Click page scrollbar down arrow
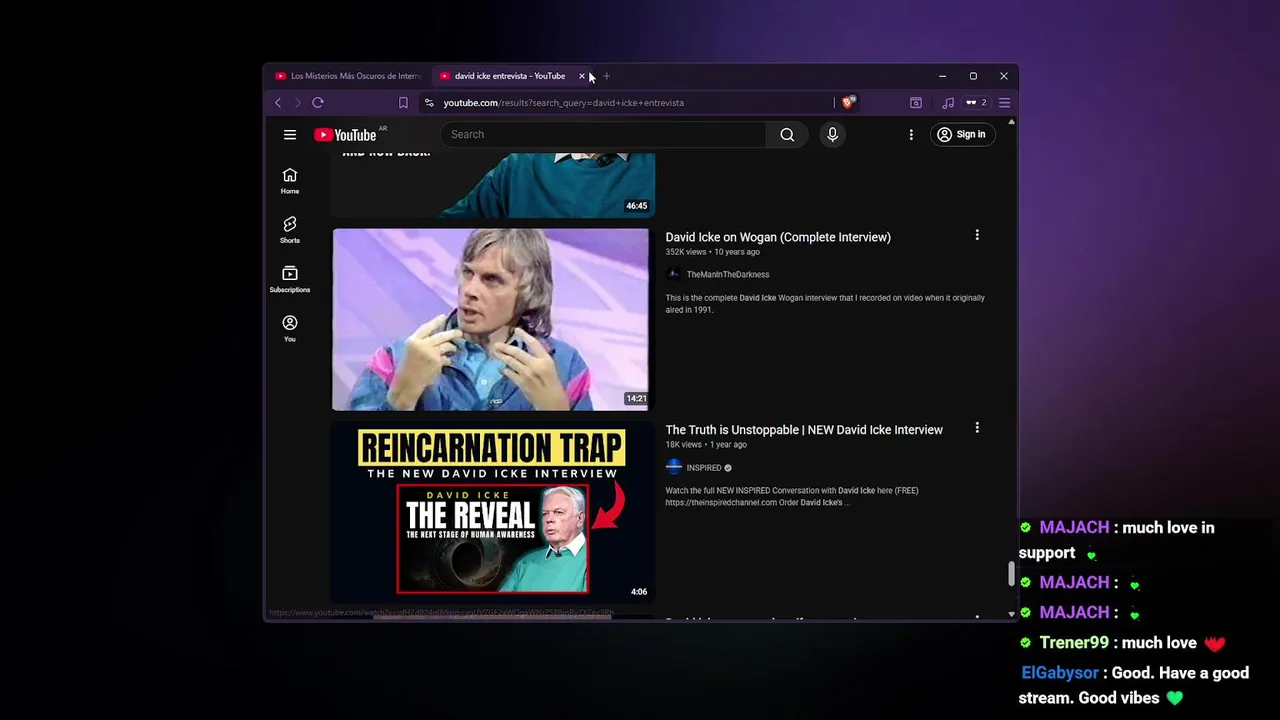This screenshot has height=720, width=1280. 1011,614
